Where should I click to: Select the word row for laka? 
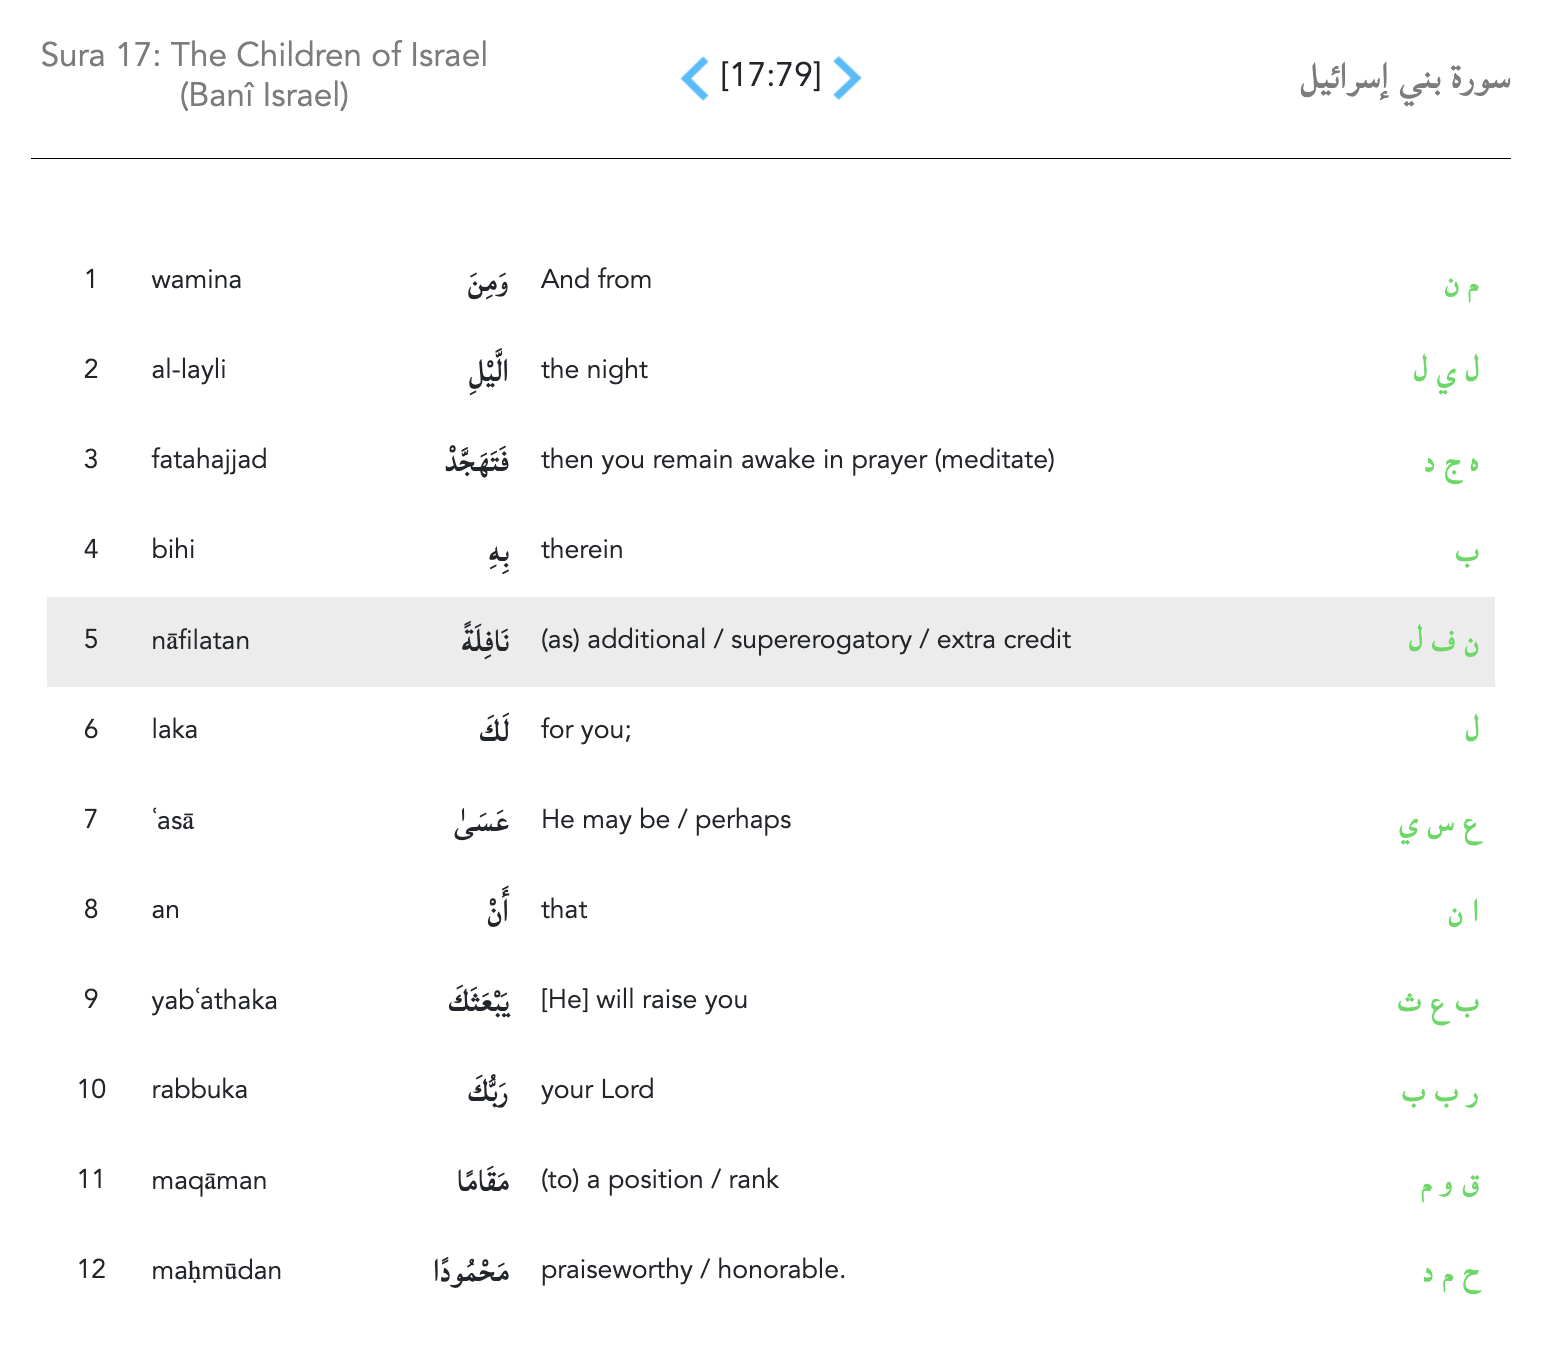point(770,730)
